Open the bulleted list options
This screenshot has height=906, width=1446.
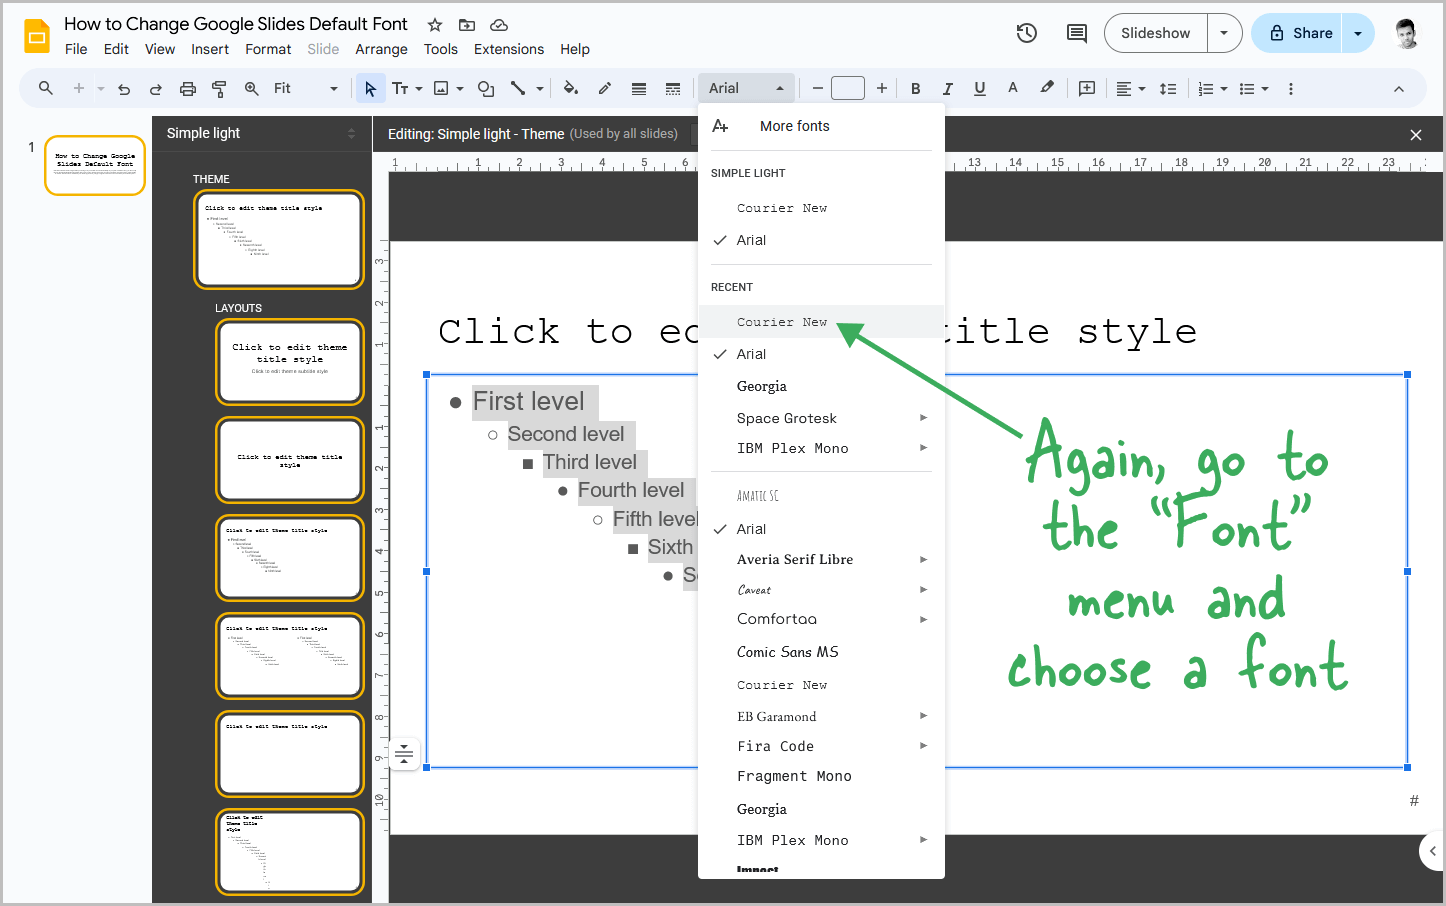click(x=1254, y=89)
